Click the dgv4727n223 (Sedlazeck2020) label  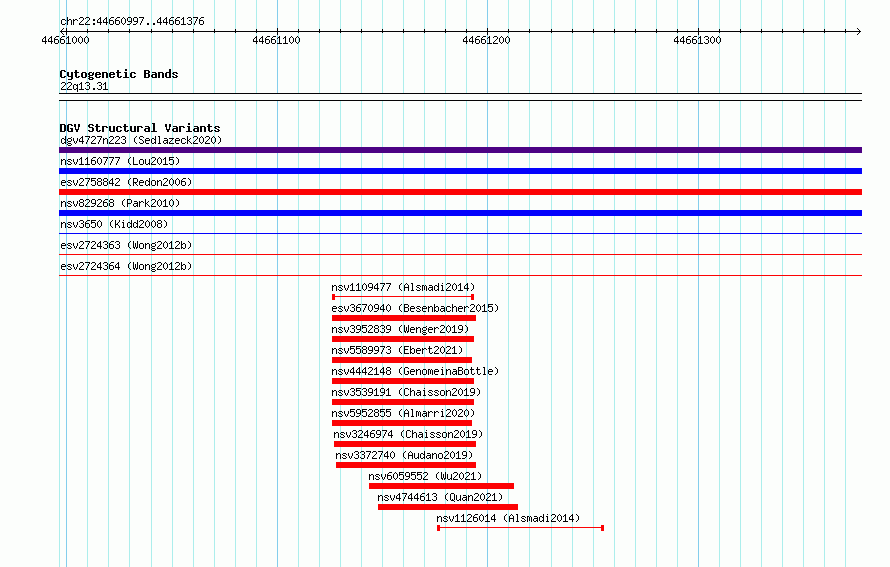tap(141, 140)
